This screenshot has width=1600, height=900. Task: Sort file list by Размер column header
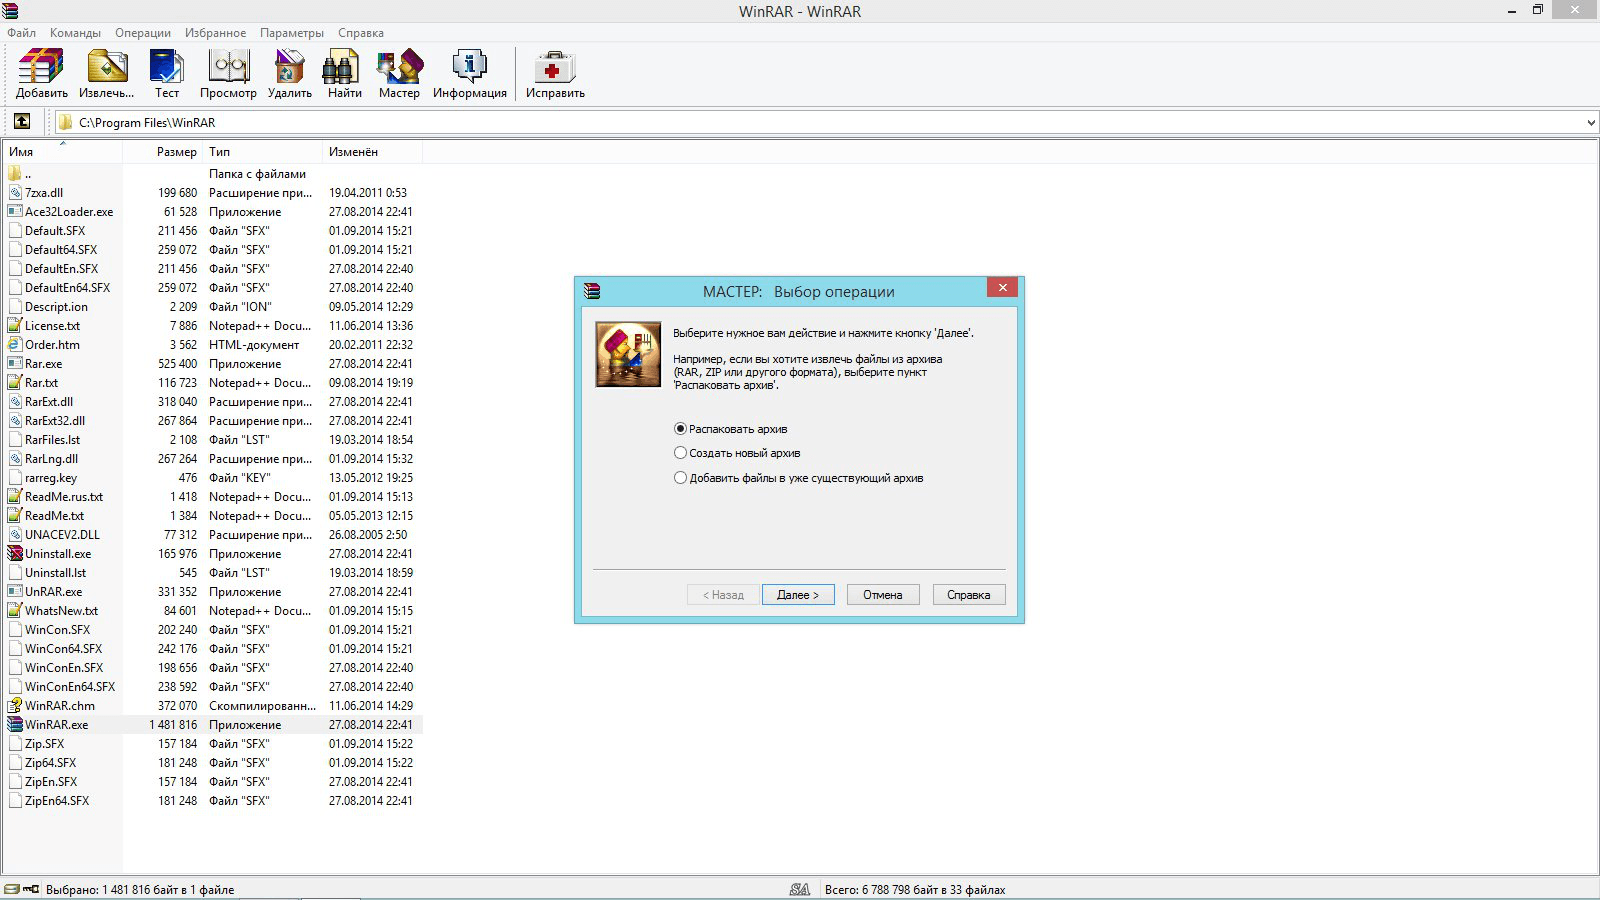point(163,152)
